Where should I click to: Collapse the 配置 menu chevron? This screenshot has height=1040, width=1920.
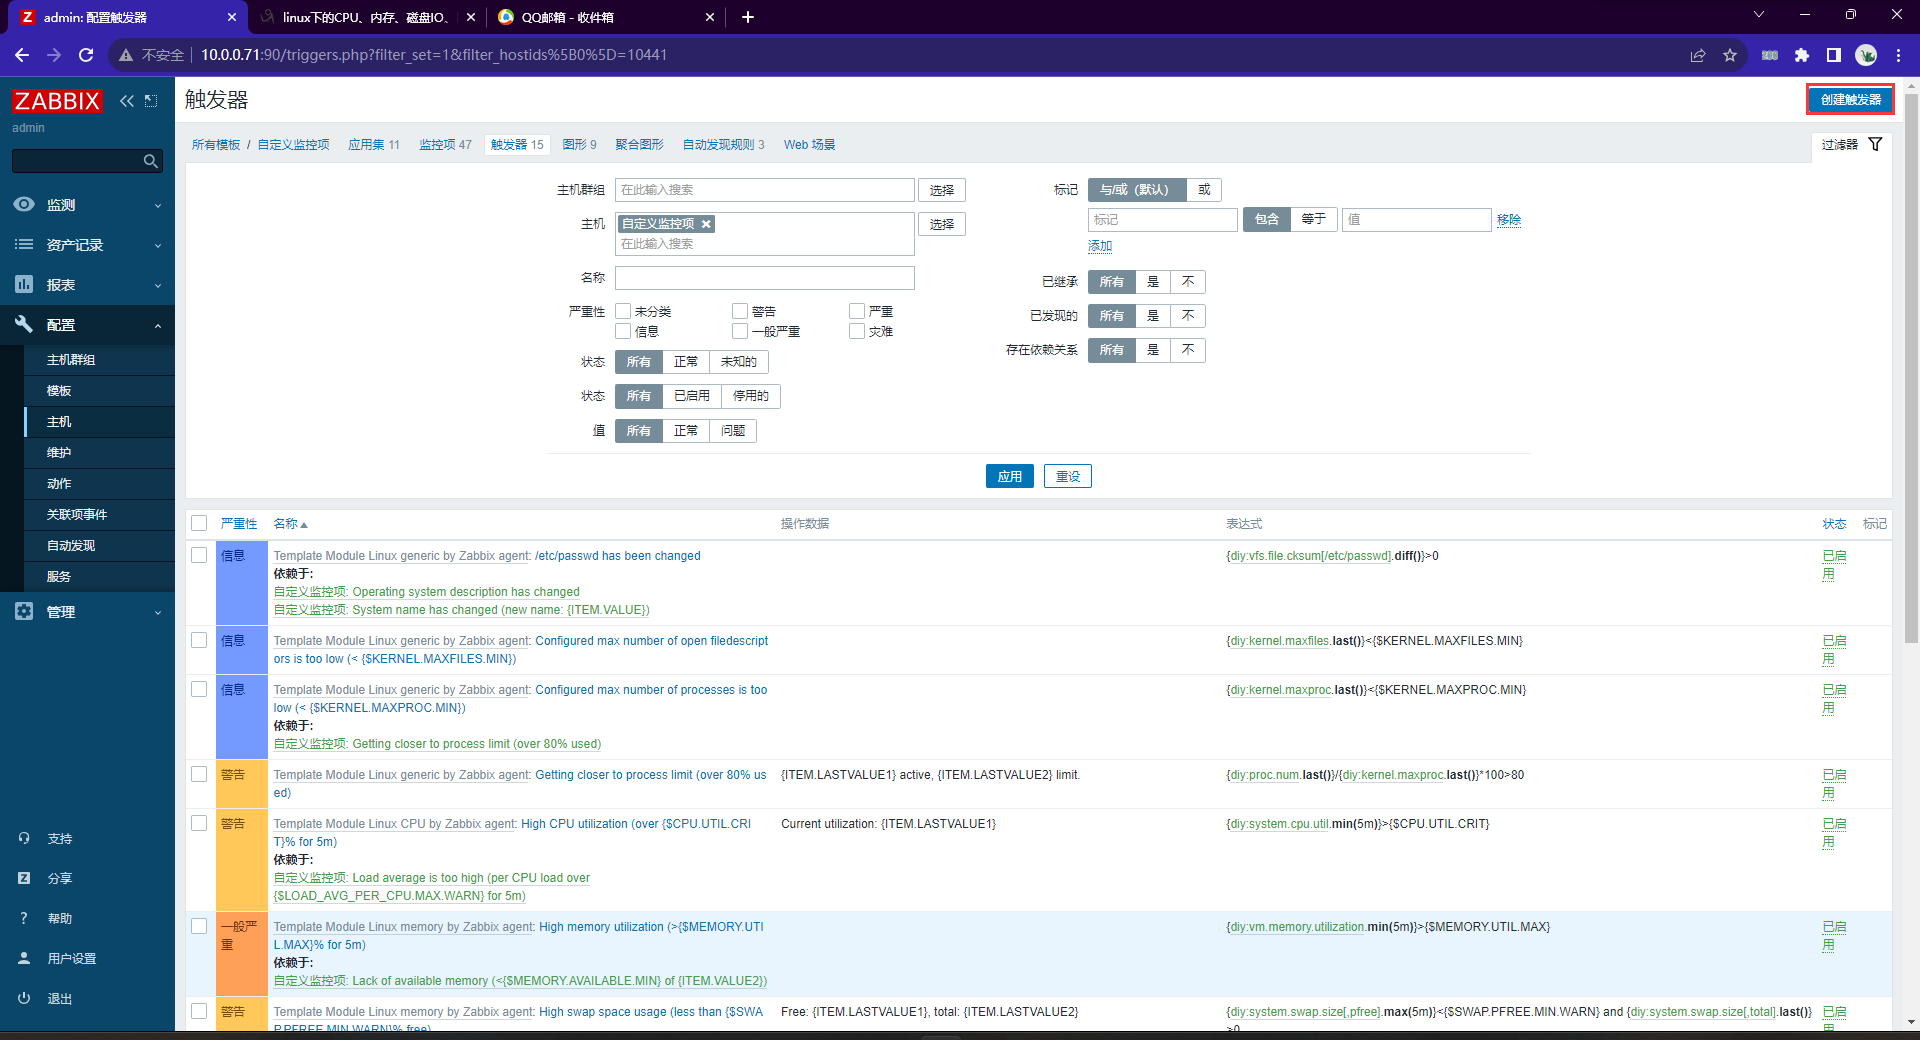point(158,325)
